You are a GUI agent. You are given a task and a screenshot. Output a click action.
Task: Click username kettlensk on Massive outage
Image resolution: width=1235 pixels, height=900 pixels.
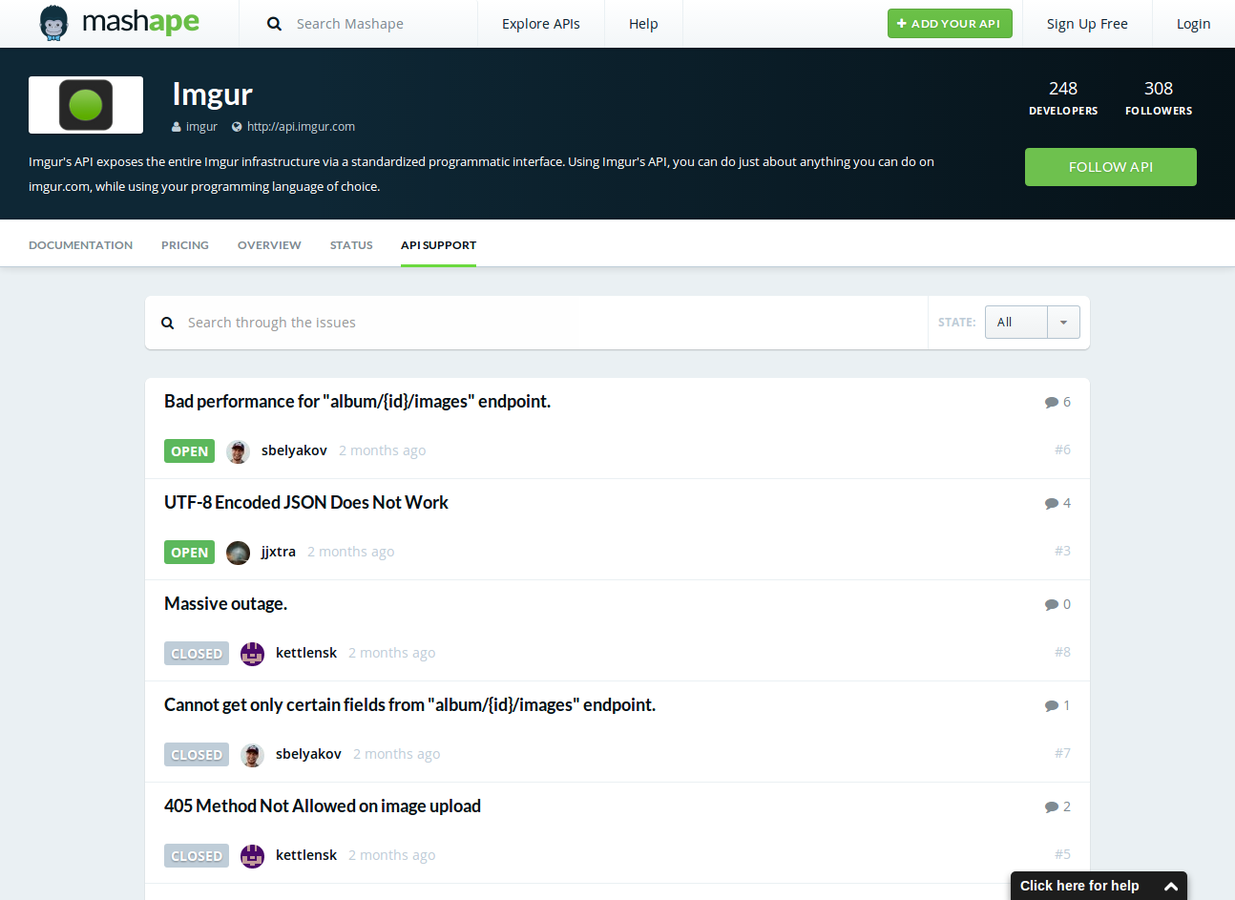(x=306, y=653)
